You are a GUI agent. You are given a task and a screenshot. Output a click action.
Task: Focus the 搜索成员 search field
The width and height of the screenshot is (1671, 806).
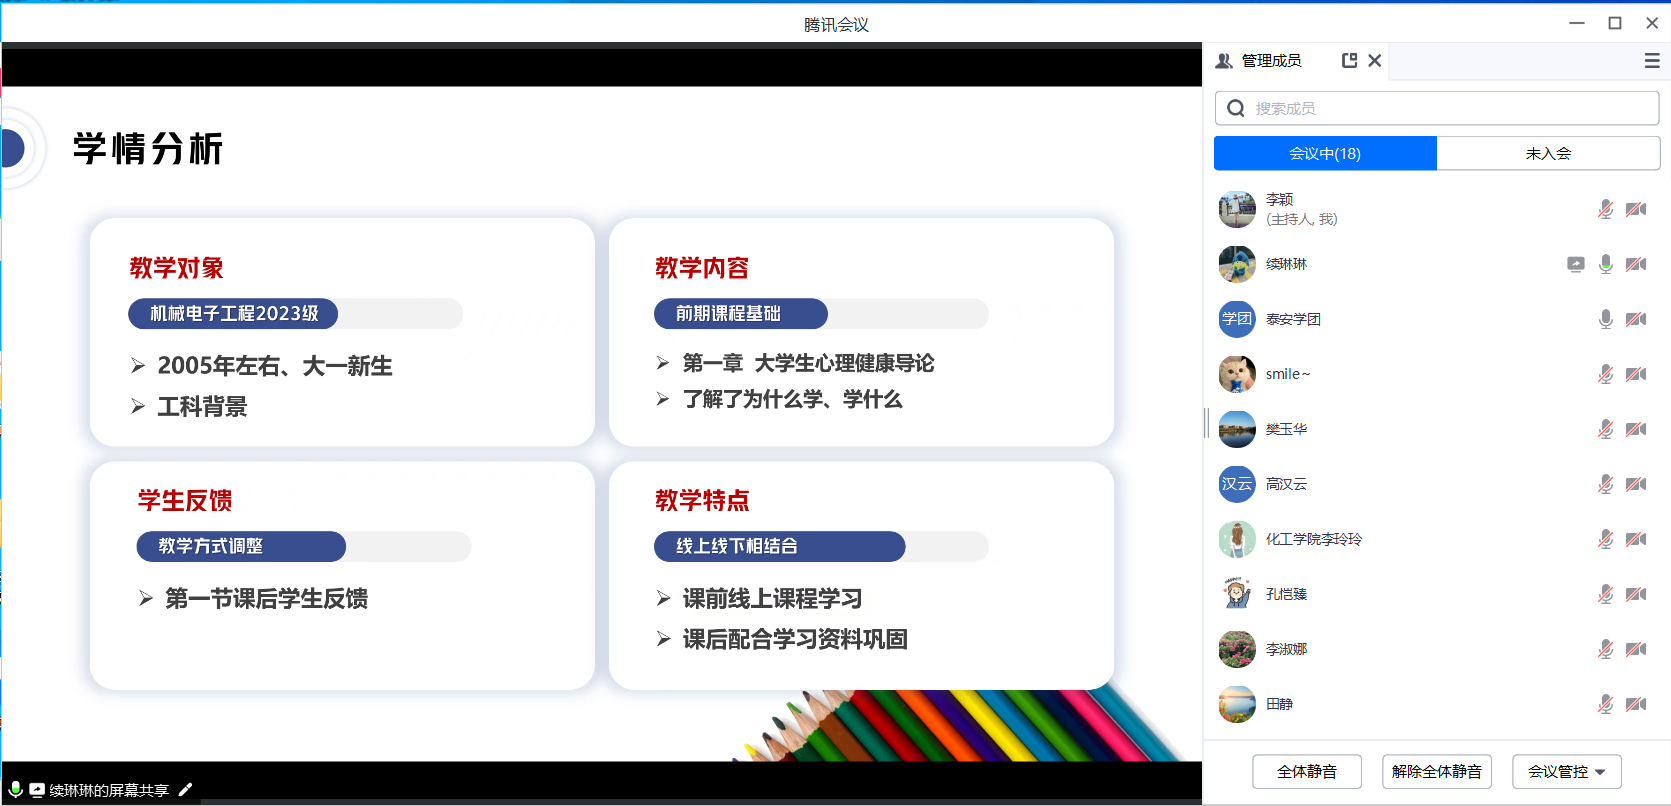[x=1450, y=108]
